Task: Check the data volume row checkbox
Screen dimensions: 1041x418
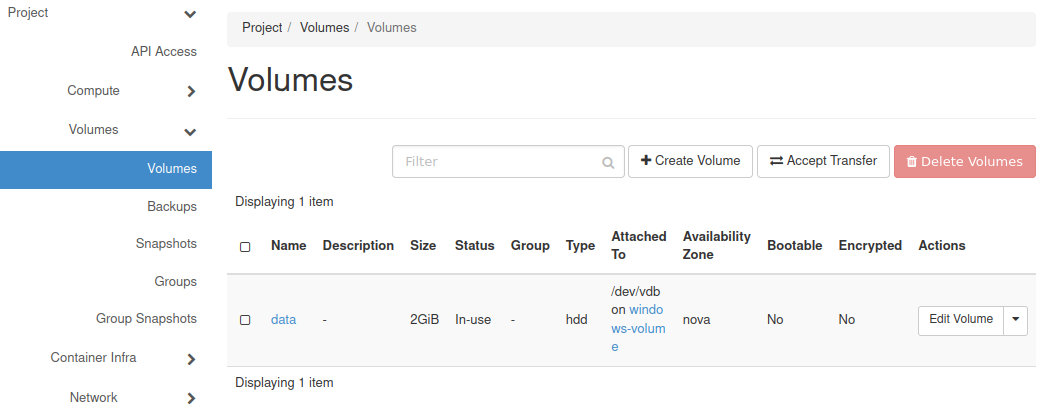Action: click(245, 320)
